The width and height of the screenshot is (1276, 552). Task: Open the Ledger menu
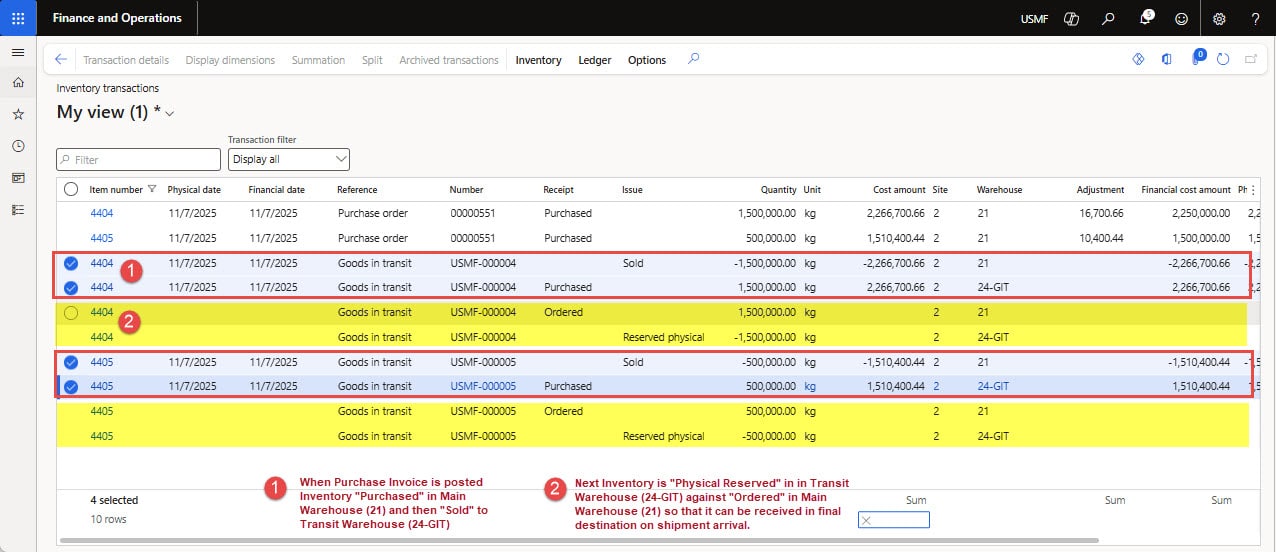click(x=595, y=60)
